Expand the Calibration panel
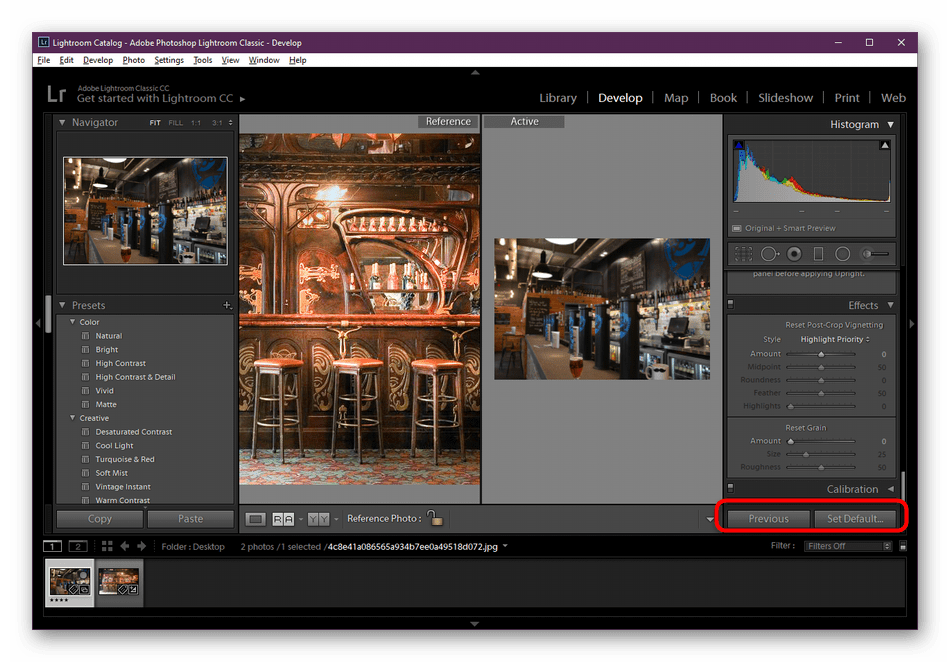950x662 pixels. point(891,489)
